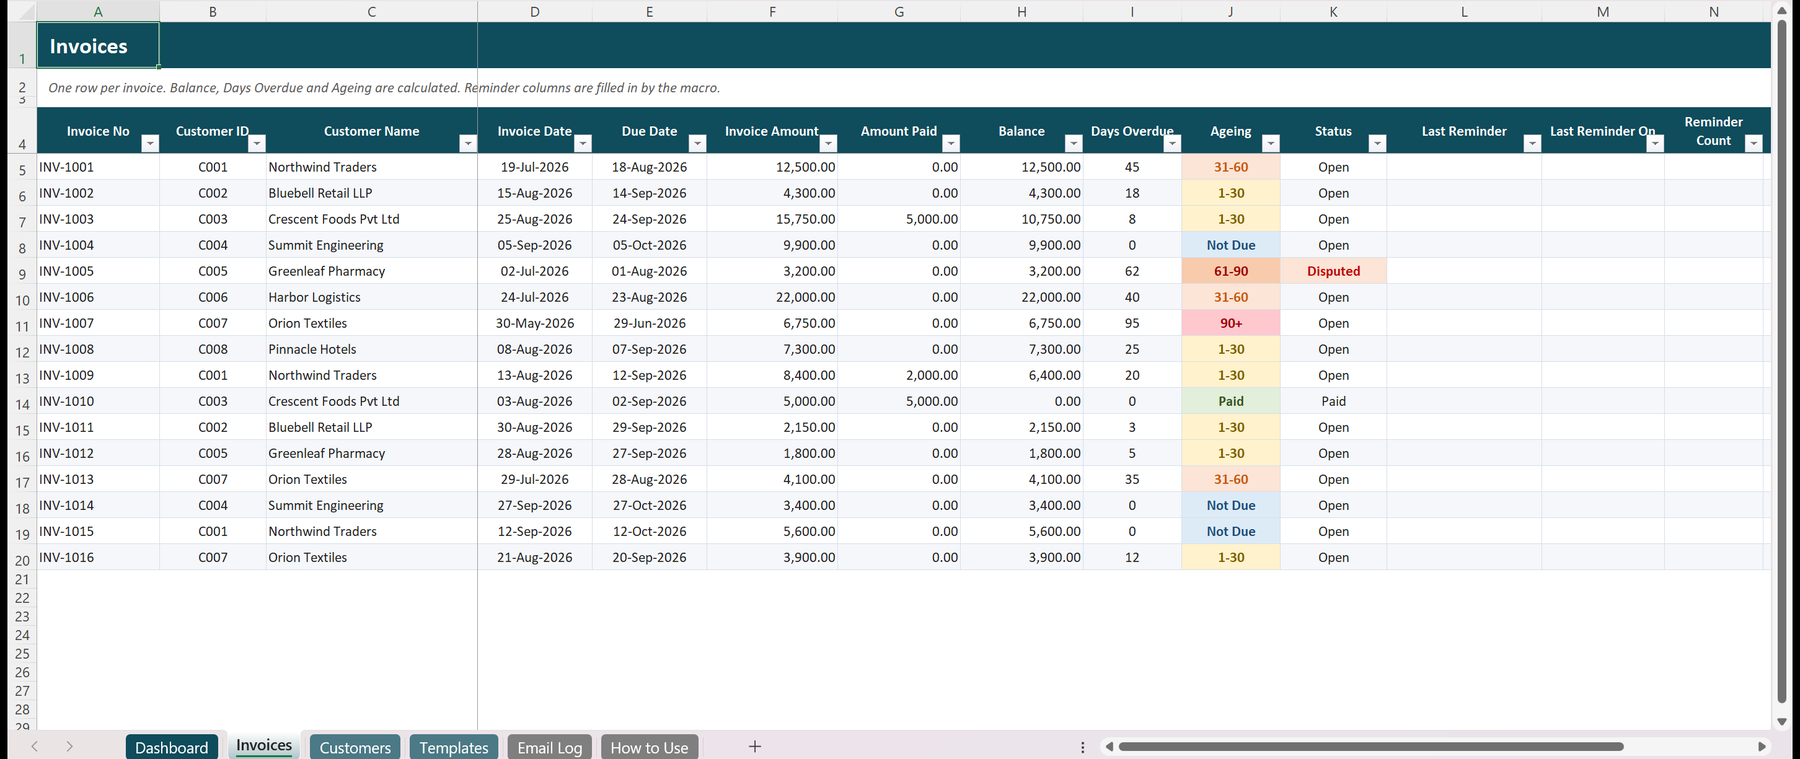Select cell INV-1010
The image size is (1800, 759).
click(x=98, y=401)
